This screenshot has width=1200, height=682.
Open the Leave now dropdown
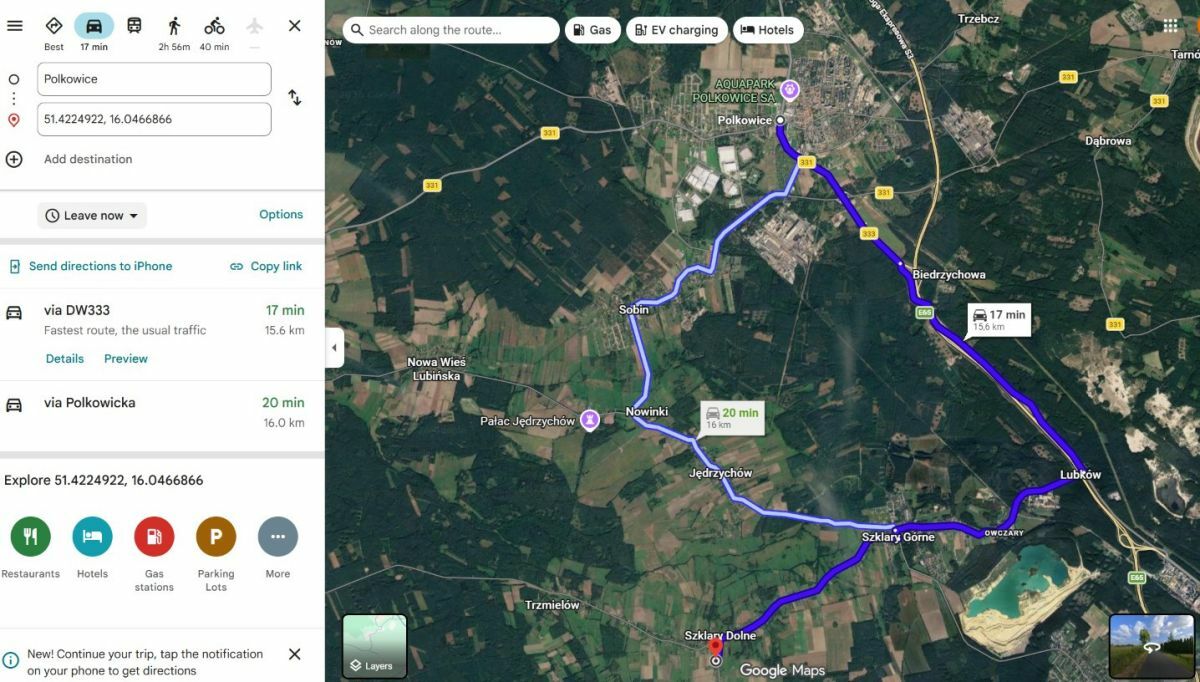92,215
